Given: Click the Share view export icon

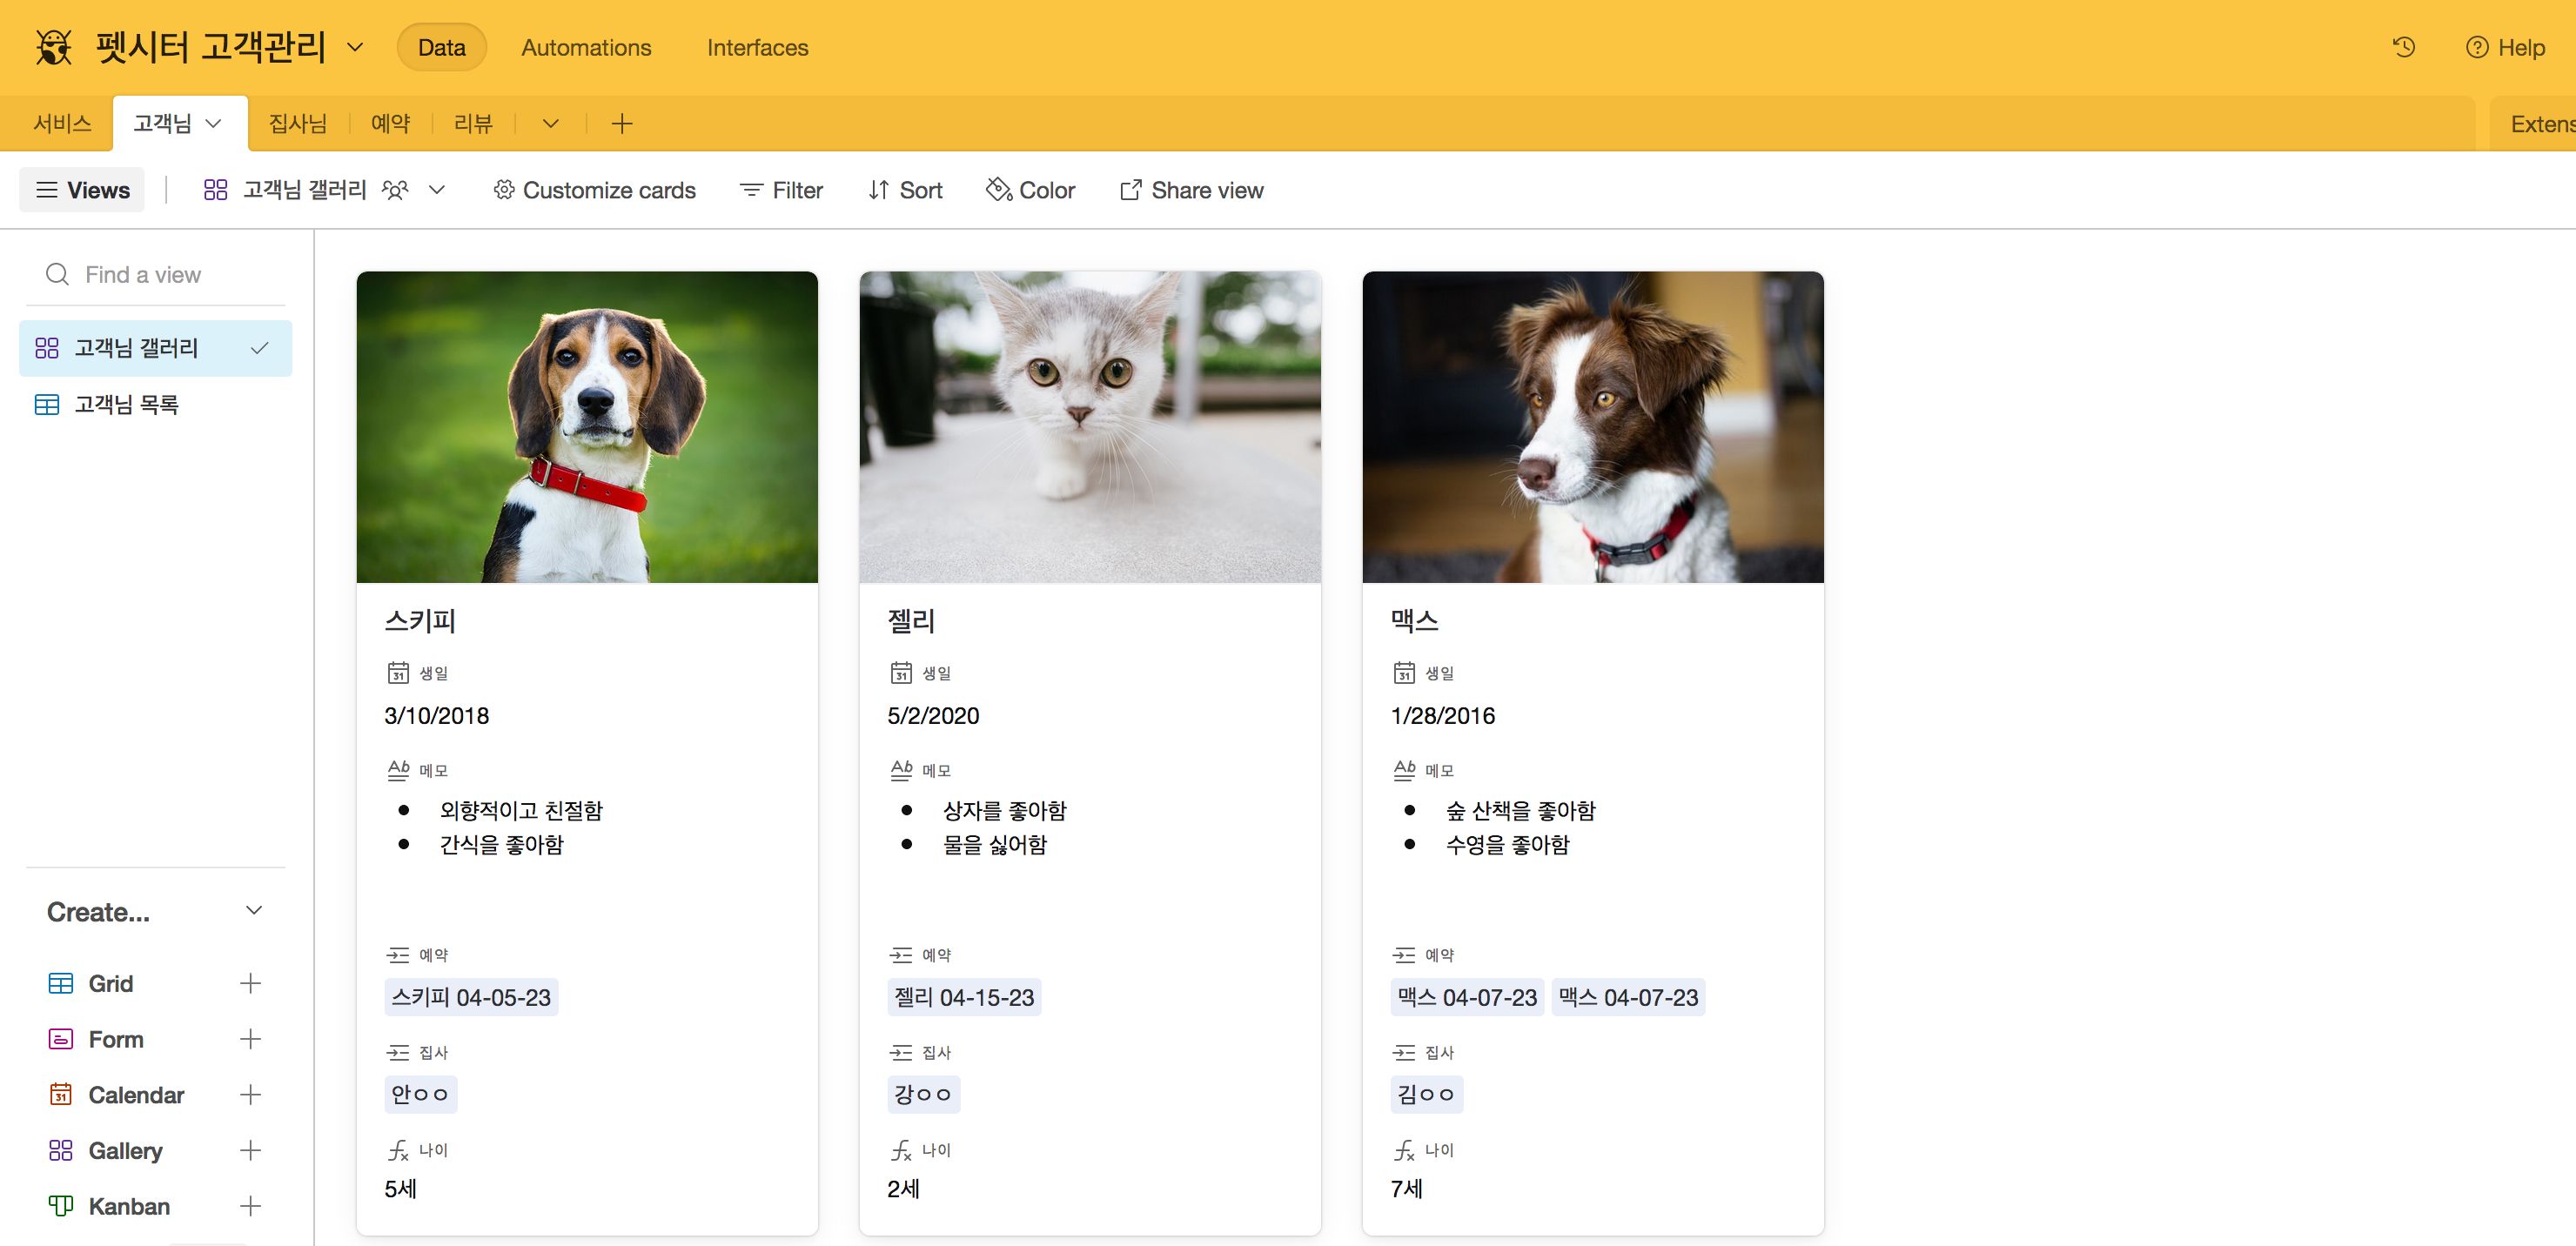Looking at the screenshot, I should pyautogui.click(x=1130, y=190).
